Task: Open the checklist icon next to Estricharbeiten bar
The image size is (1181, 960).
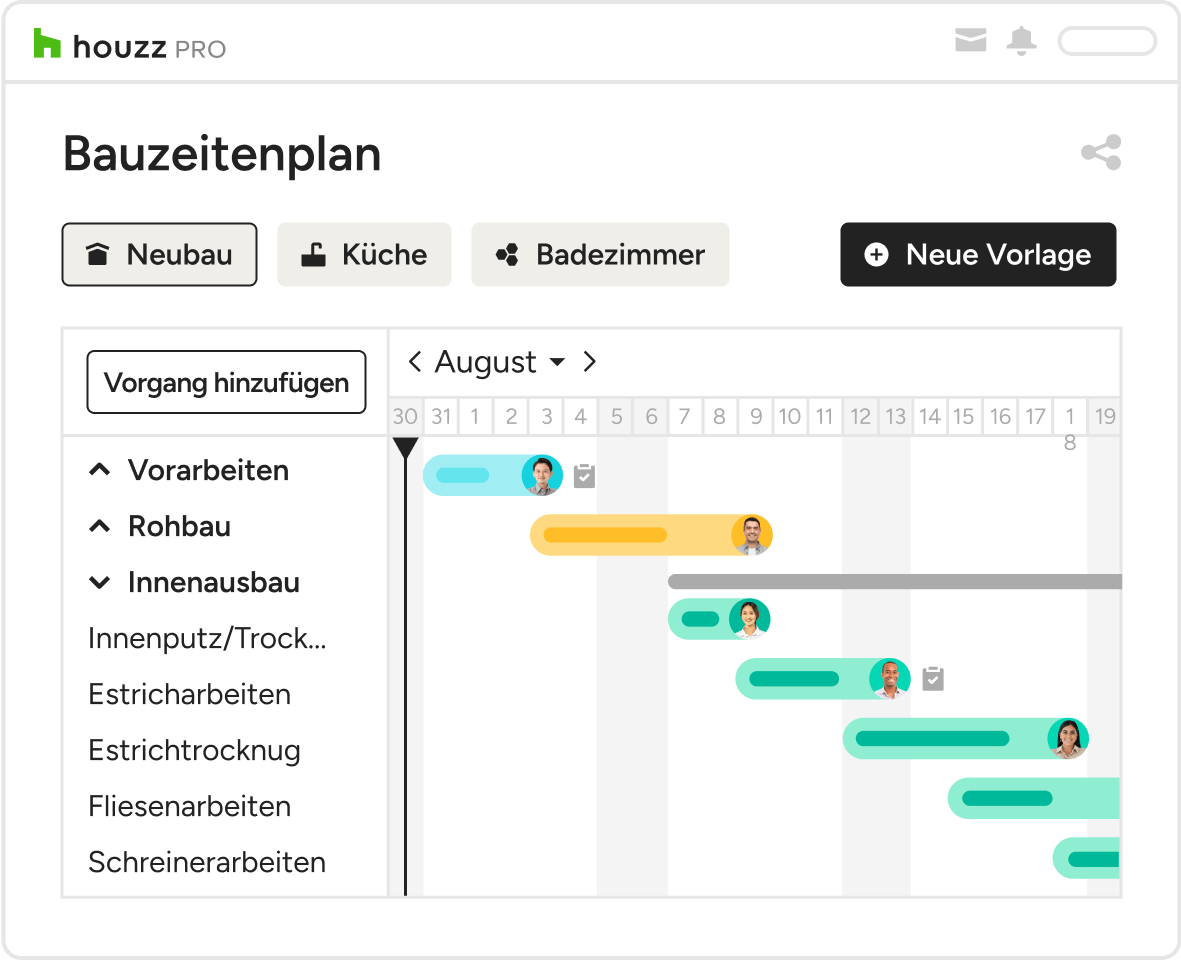Action: click(933, 678)
